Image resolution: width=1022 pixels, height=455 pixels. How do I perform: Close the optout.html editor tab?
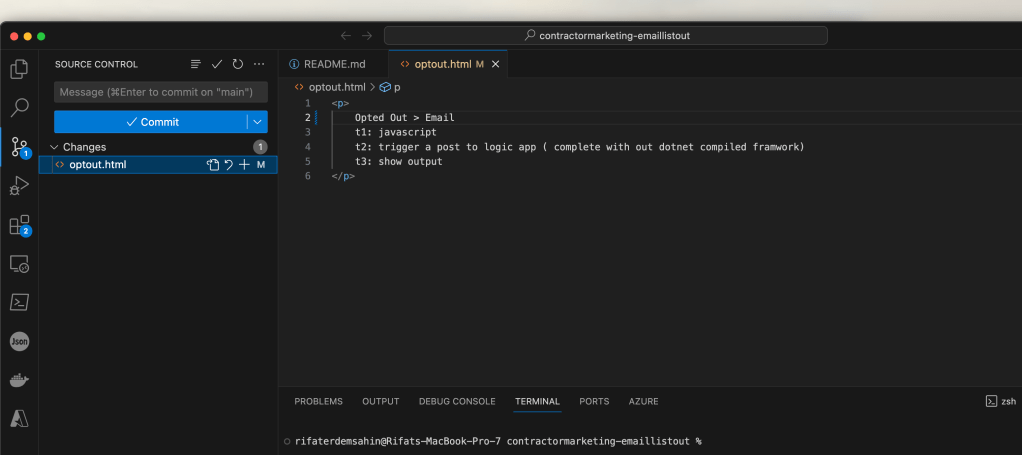495,64
